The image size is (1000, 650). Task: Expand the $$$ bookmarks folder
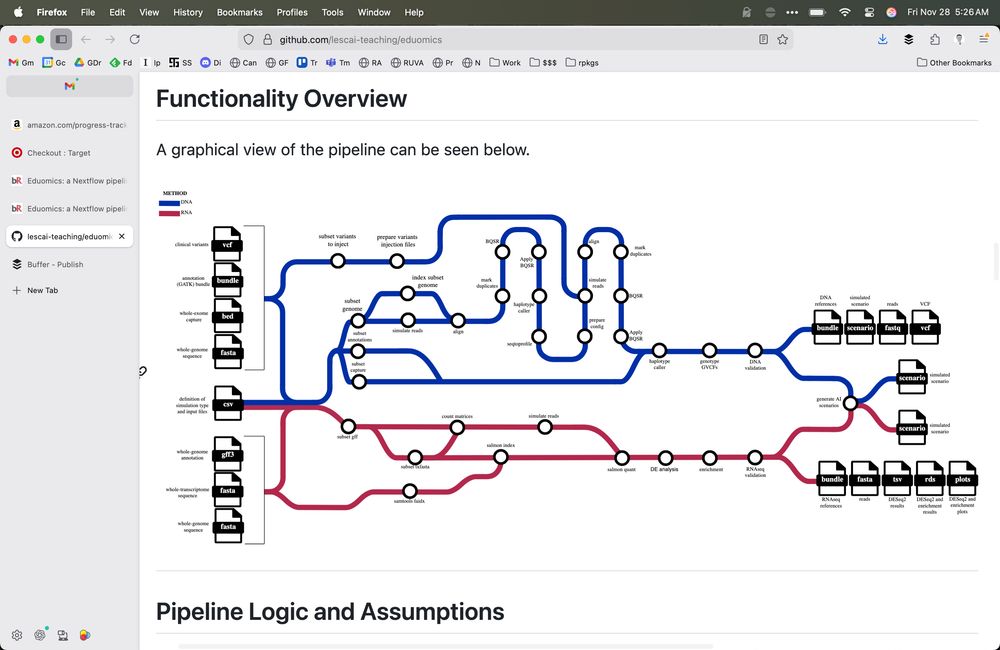[543, 63]
